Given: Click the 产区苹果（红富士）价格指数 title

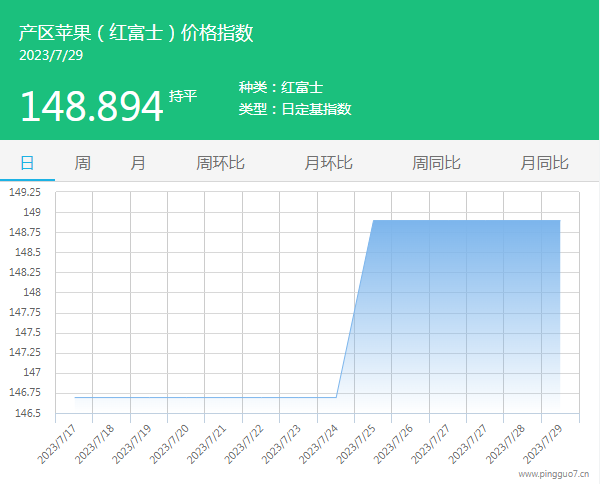Looking at the screenshot, I should coord(136,33).
